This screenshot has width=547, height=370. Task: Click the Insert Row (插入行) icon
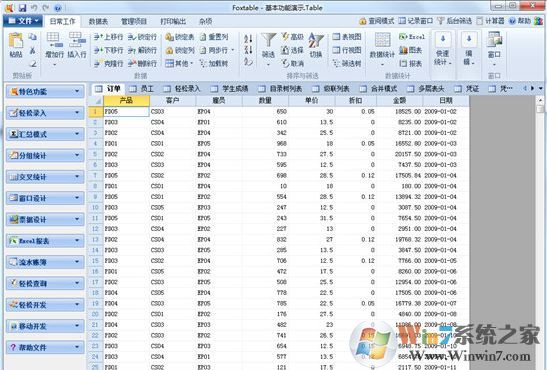pos(77,45)
